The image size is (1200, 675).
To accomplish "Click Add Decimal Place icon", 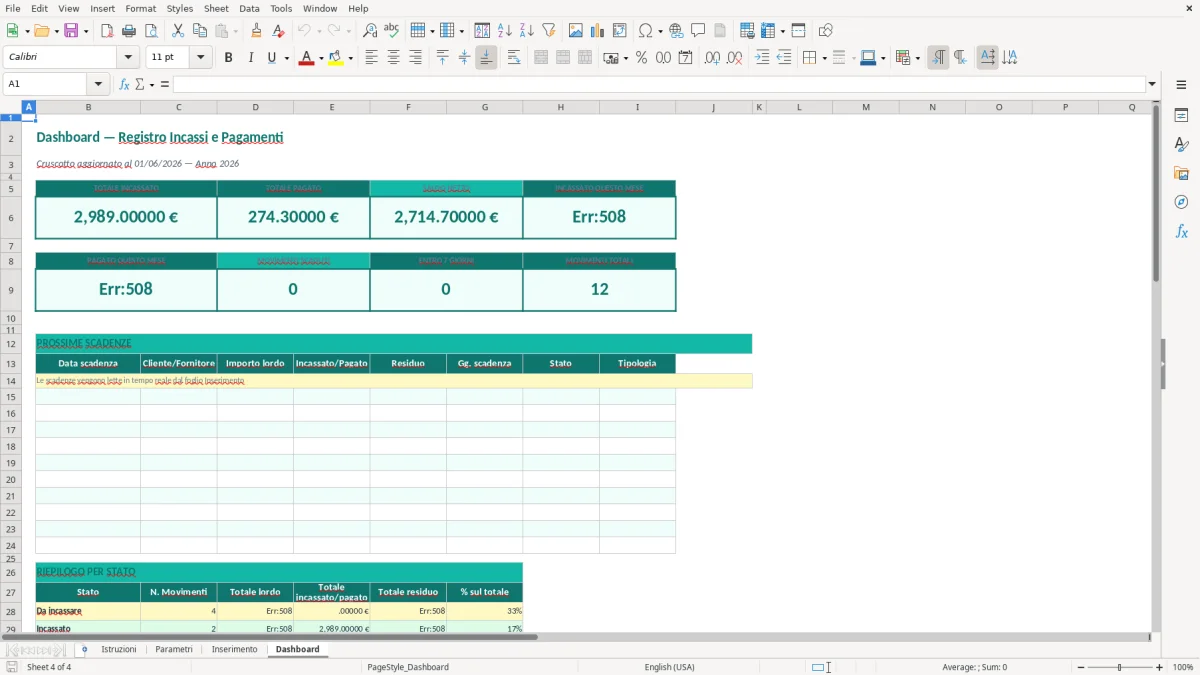I will coord(712,58).
